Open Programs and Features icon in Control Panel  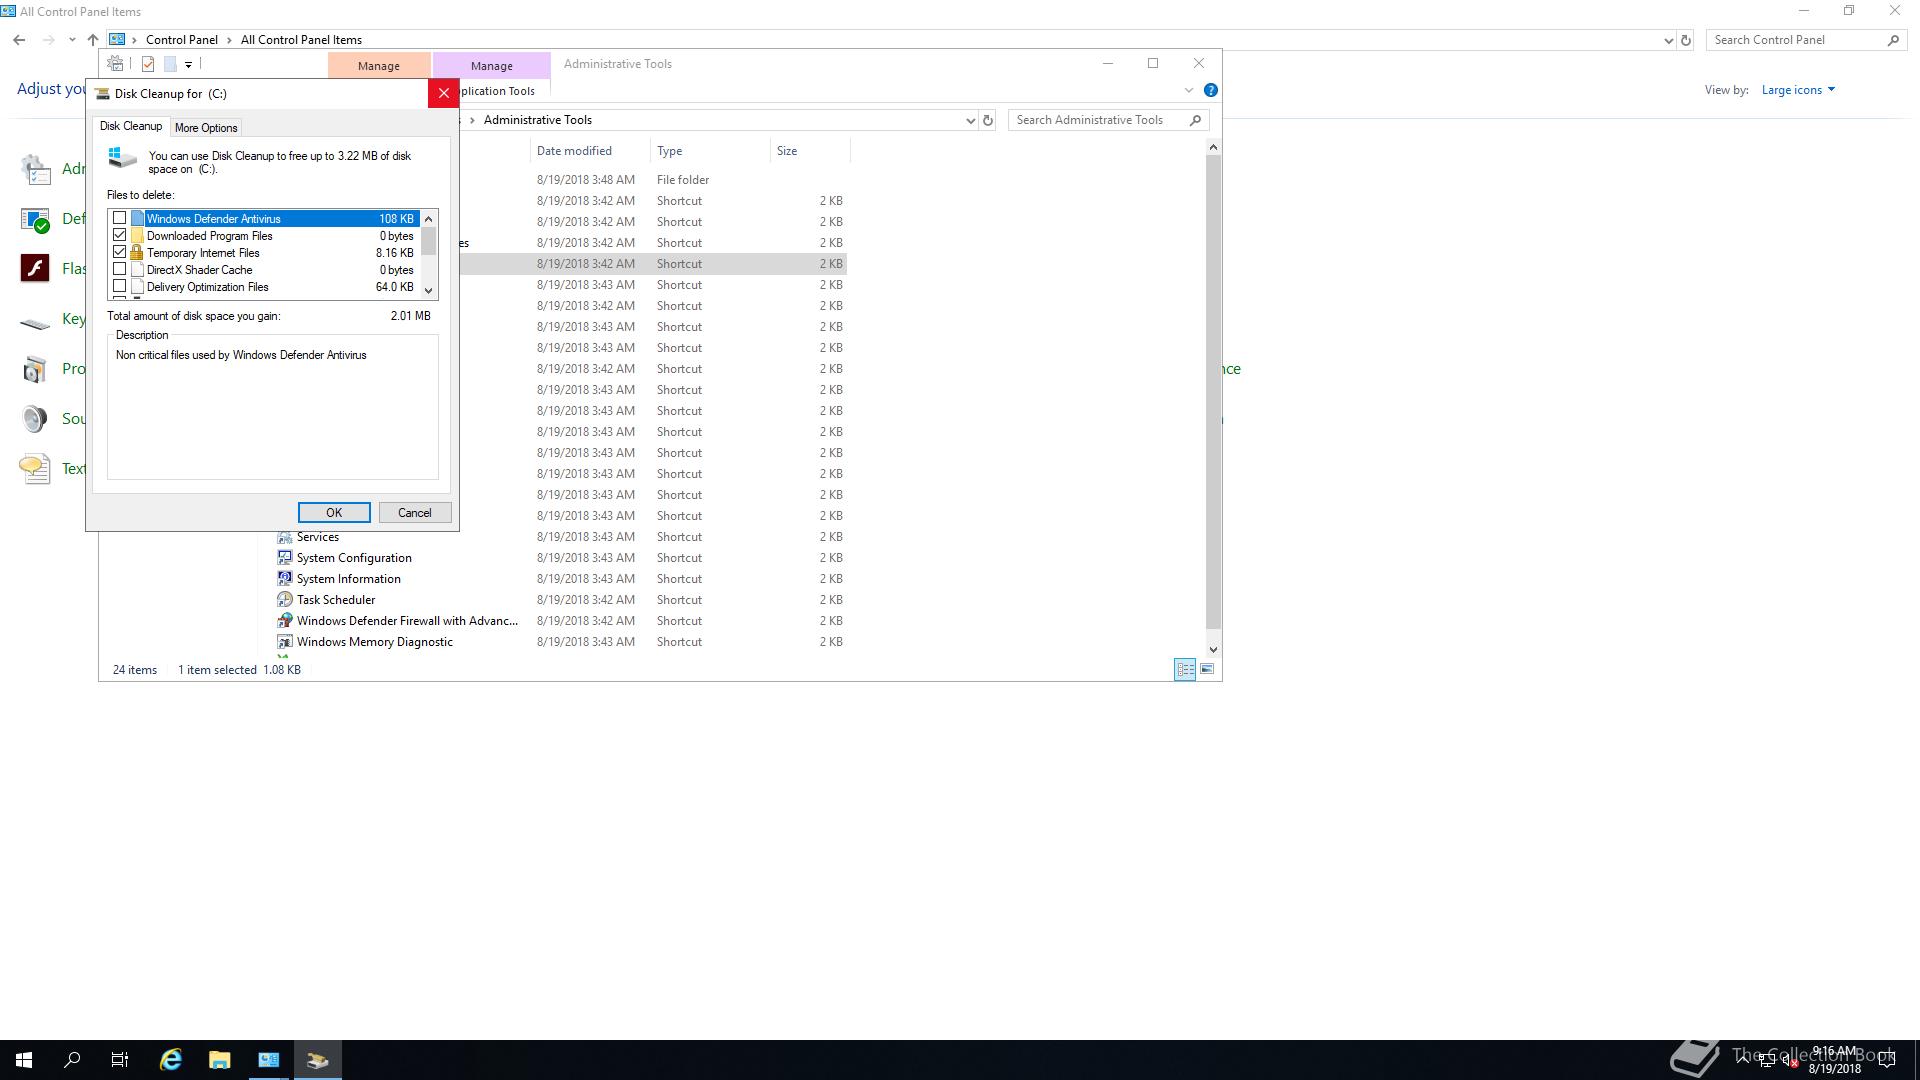pos(36,369)
